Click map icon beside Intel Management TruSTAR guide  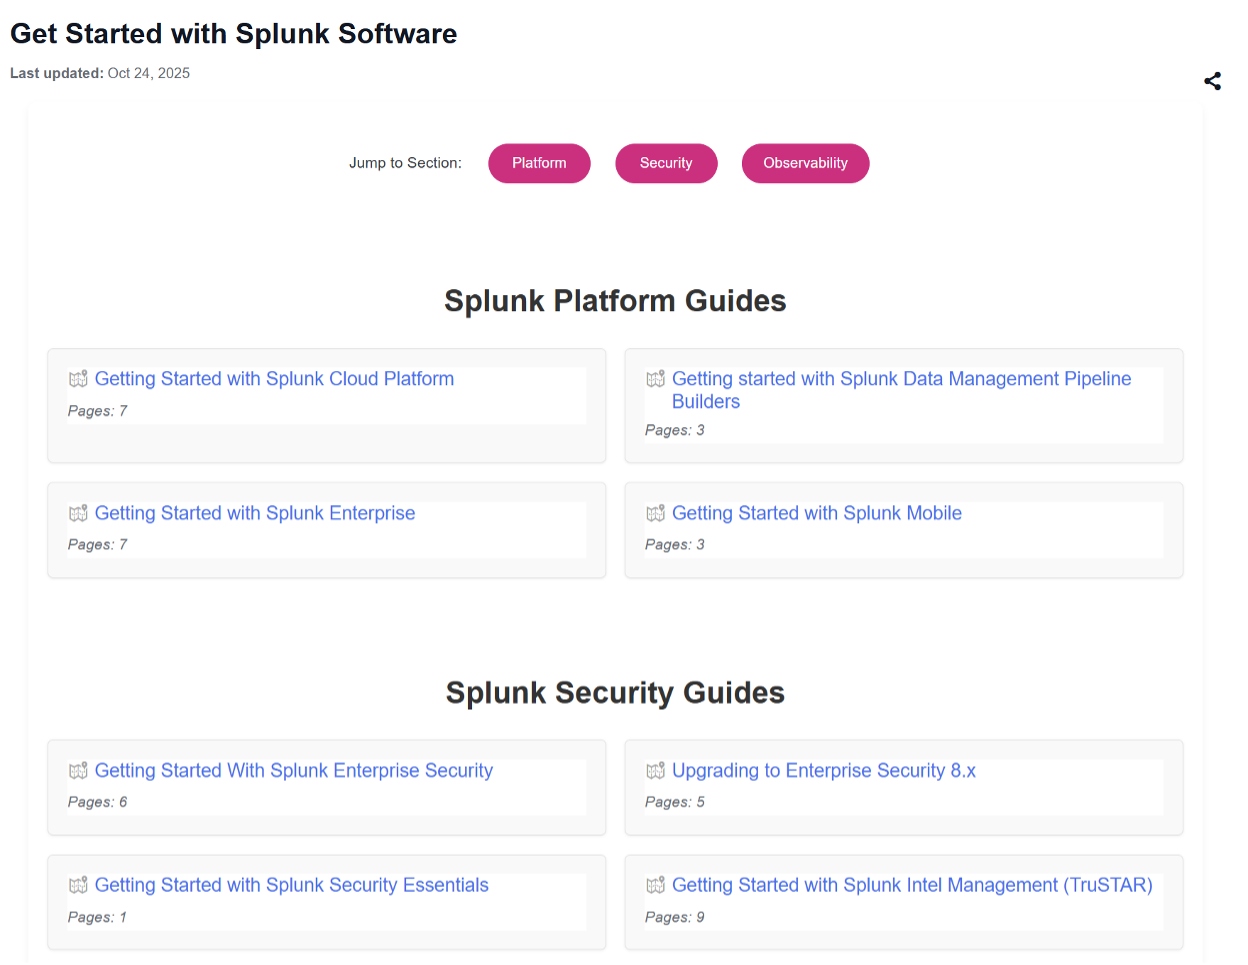655,885
